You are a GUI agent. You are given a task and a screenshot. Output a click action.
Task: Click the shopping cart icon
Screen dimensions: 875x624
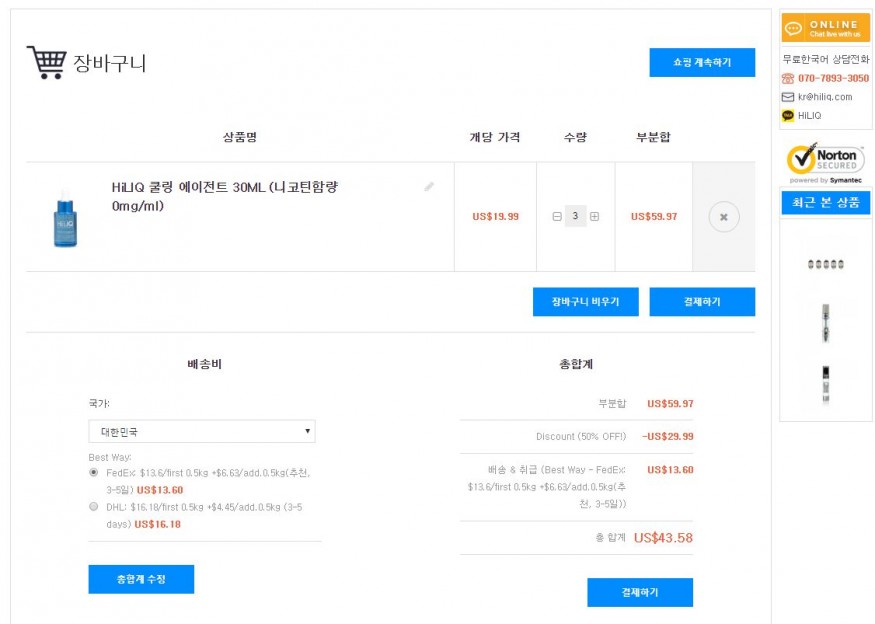tap(46, 62)
